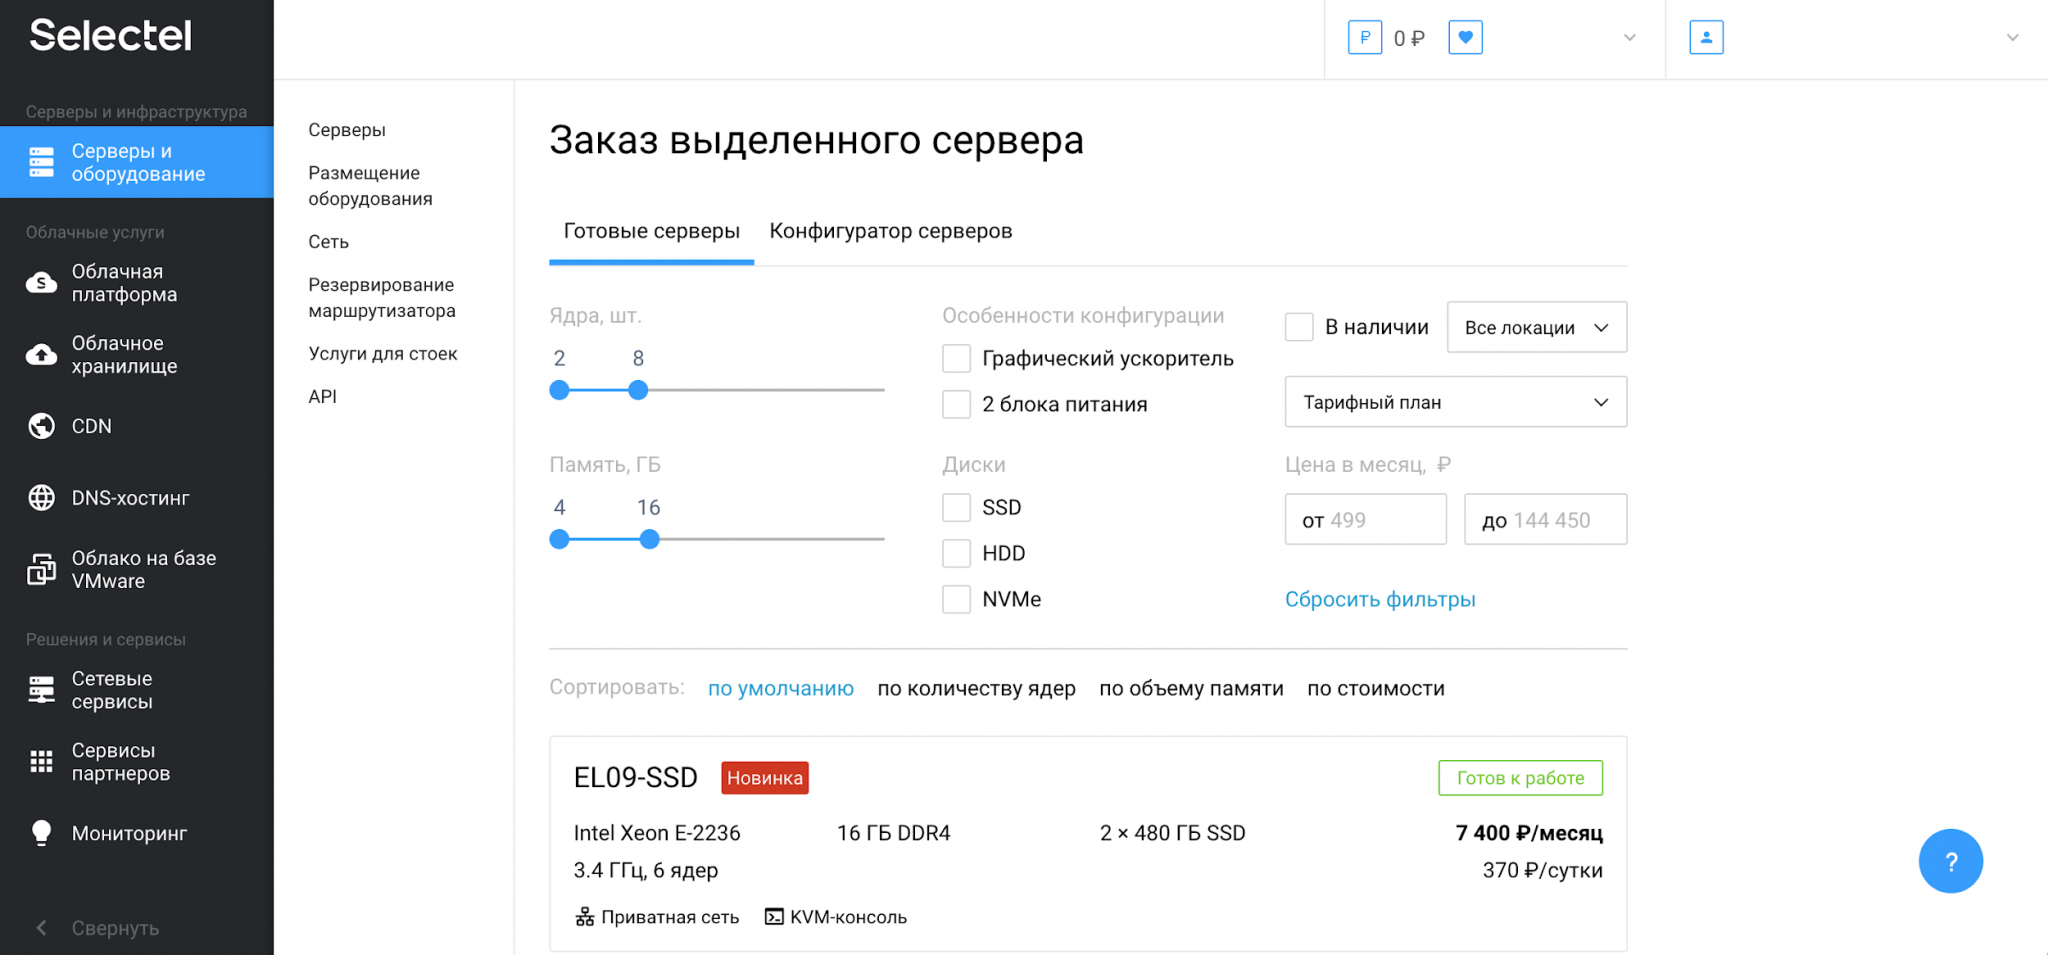Open the user profile icon

1706,38
